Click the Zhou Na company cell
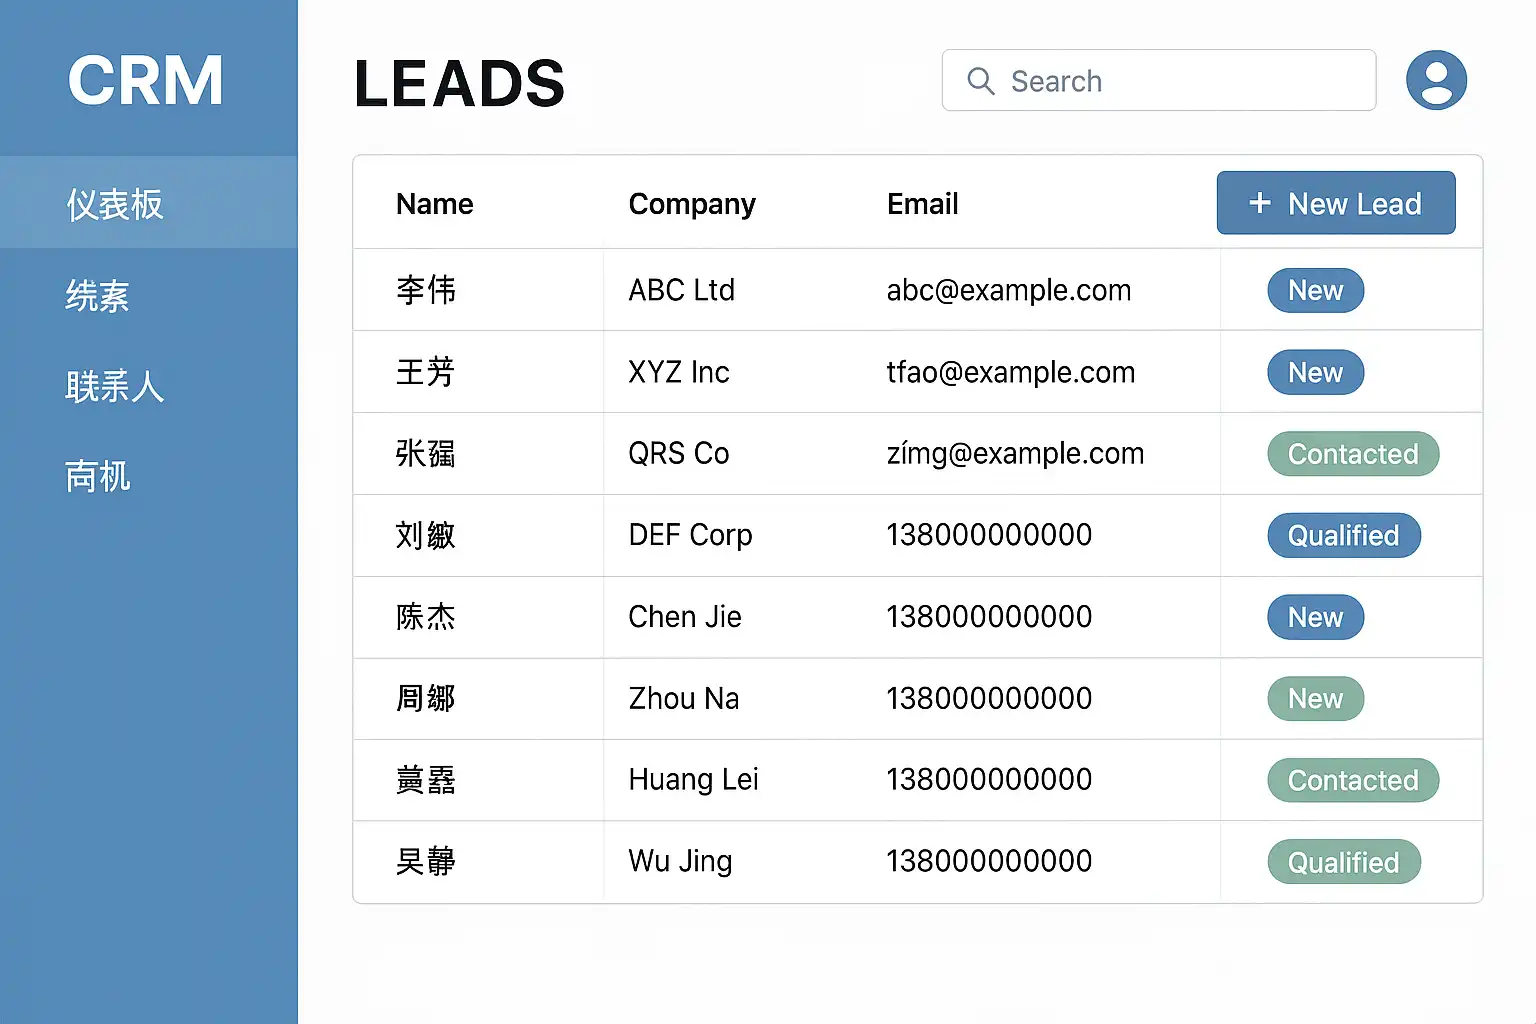1536x1024 pixels. pyautogui.click(x=684, y=698)
